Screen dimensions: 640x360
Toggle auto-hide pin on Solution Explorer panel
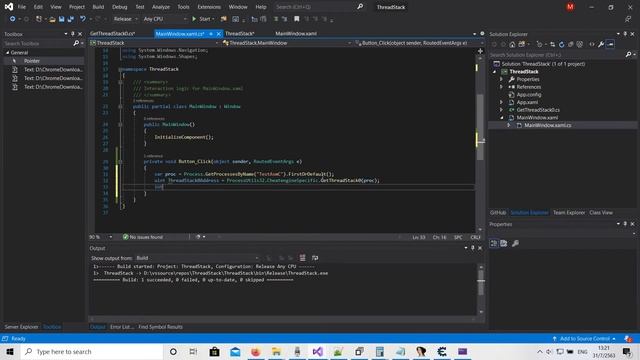[x=625, y=34]
